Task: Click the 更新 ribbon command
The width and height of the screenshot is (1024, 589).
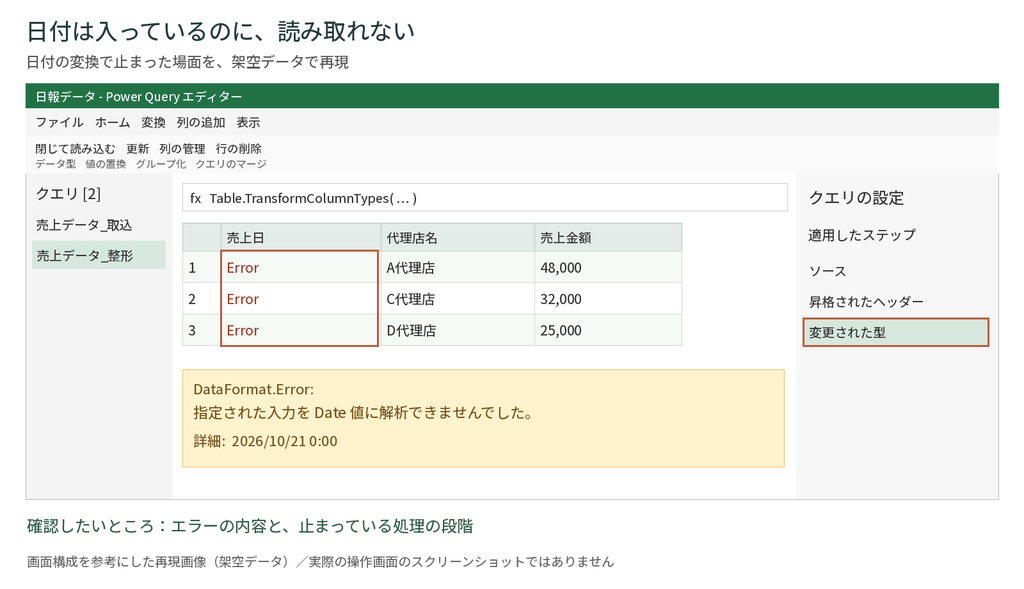Action: click(x=137, y=149)
